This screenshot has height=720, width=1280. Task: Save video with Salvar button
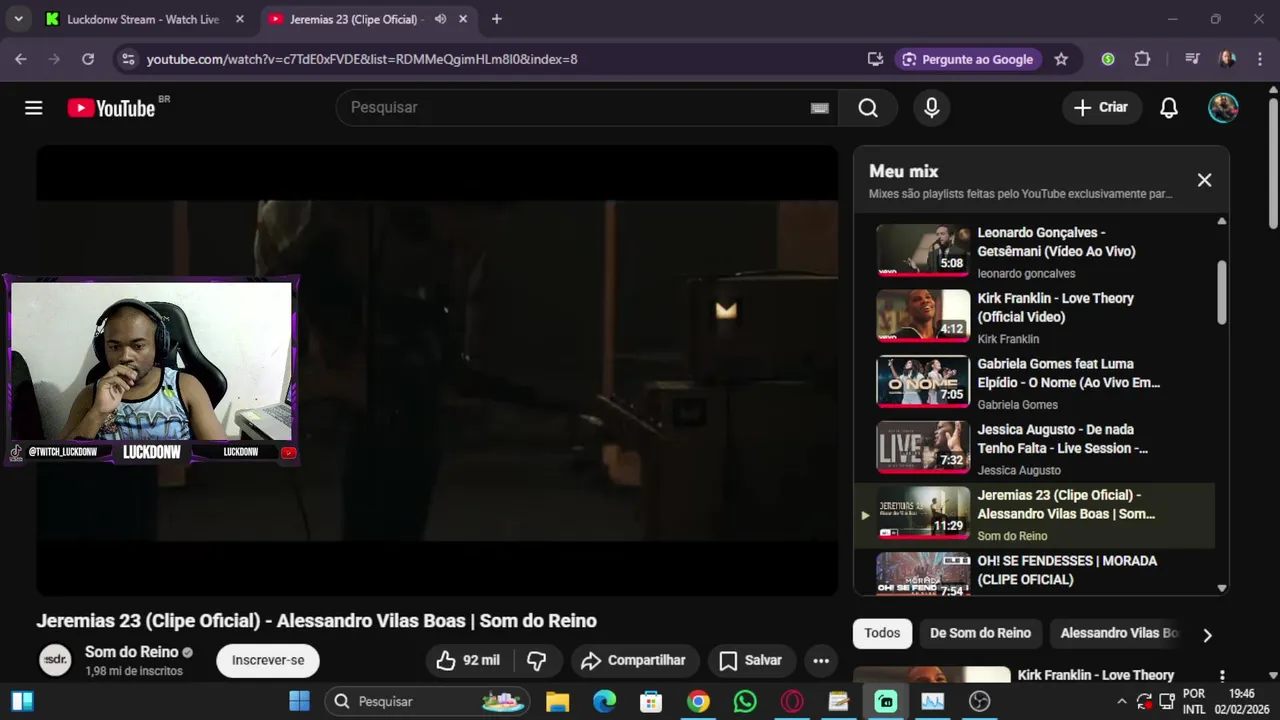pos(751,660)
